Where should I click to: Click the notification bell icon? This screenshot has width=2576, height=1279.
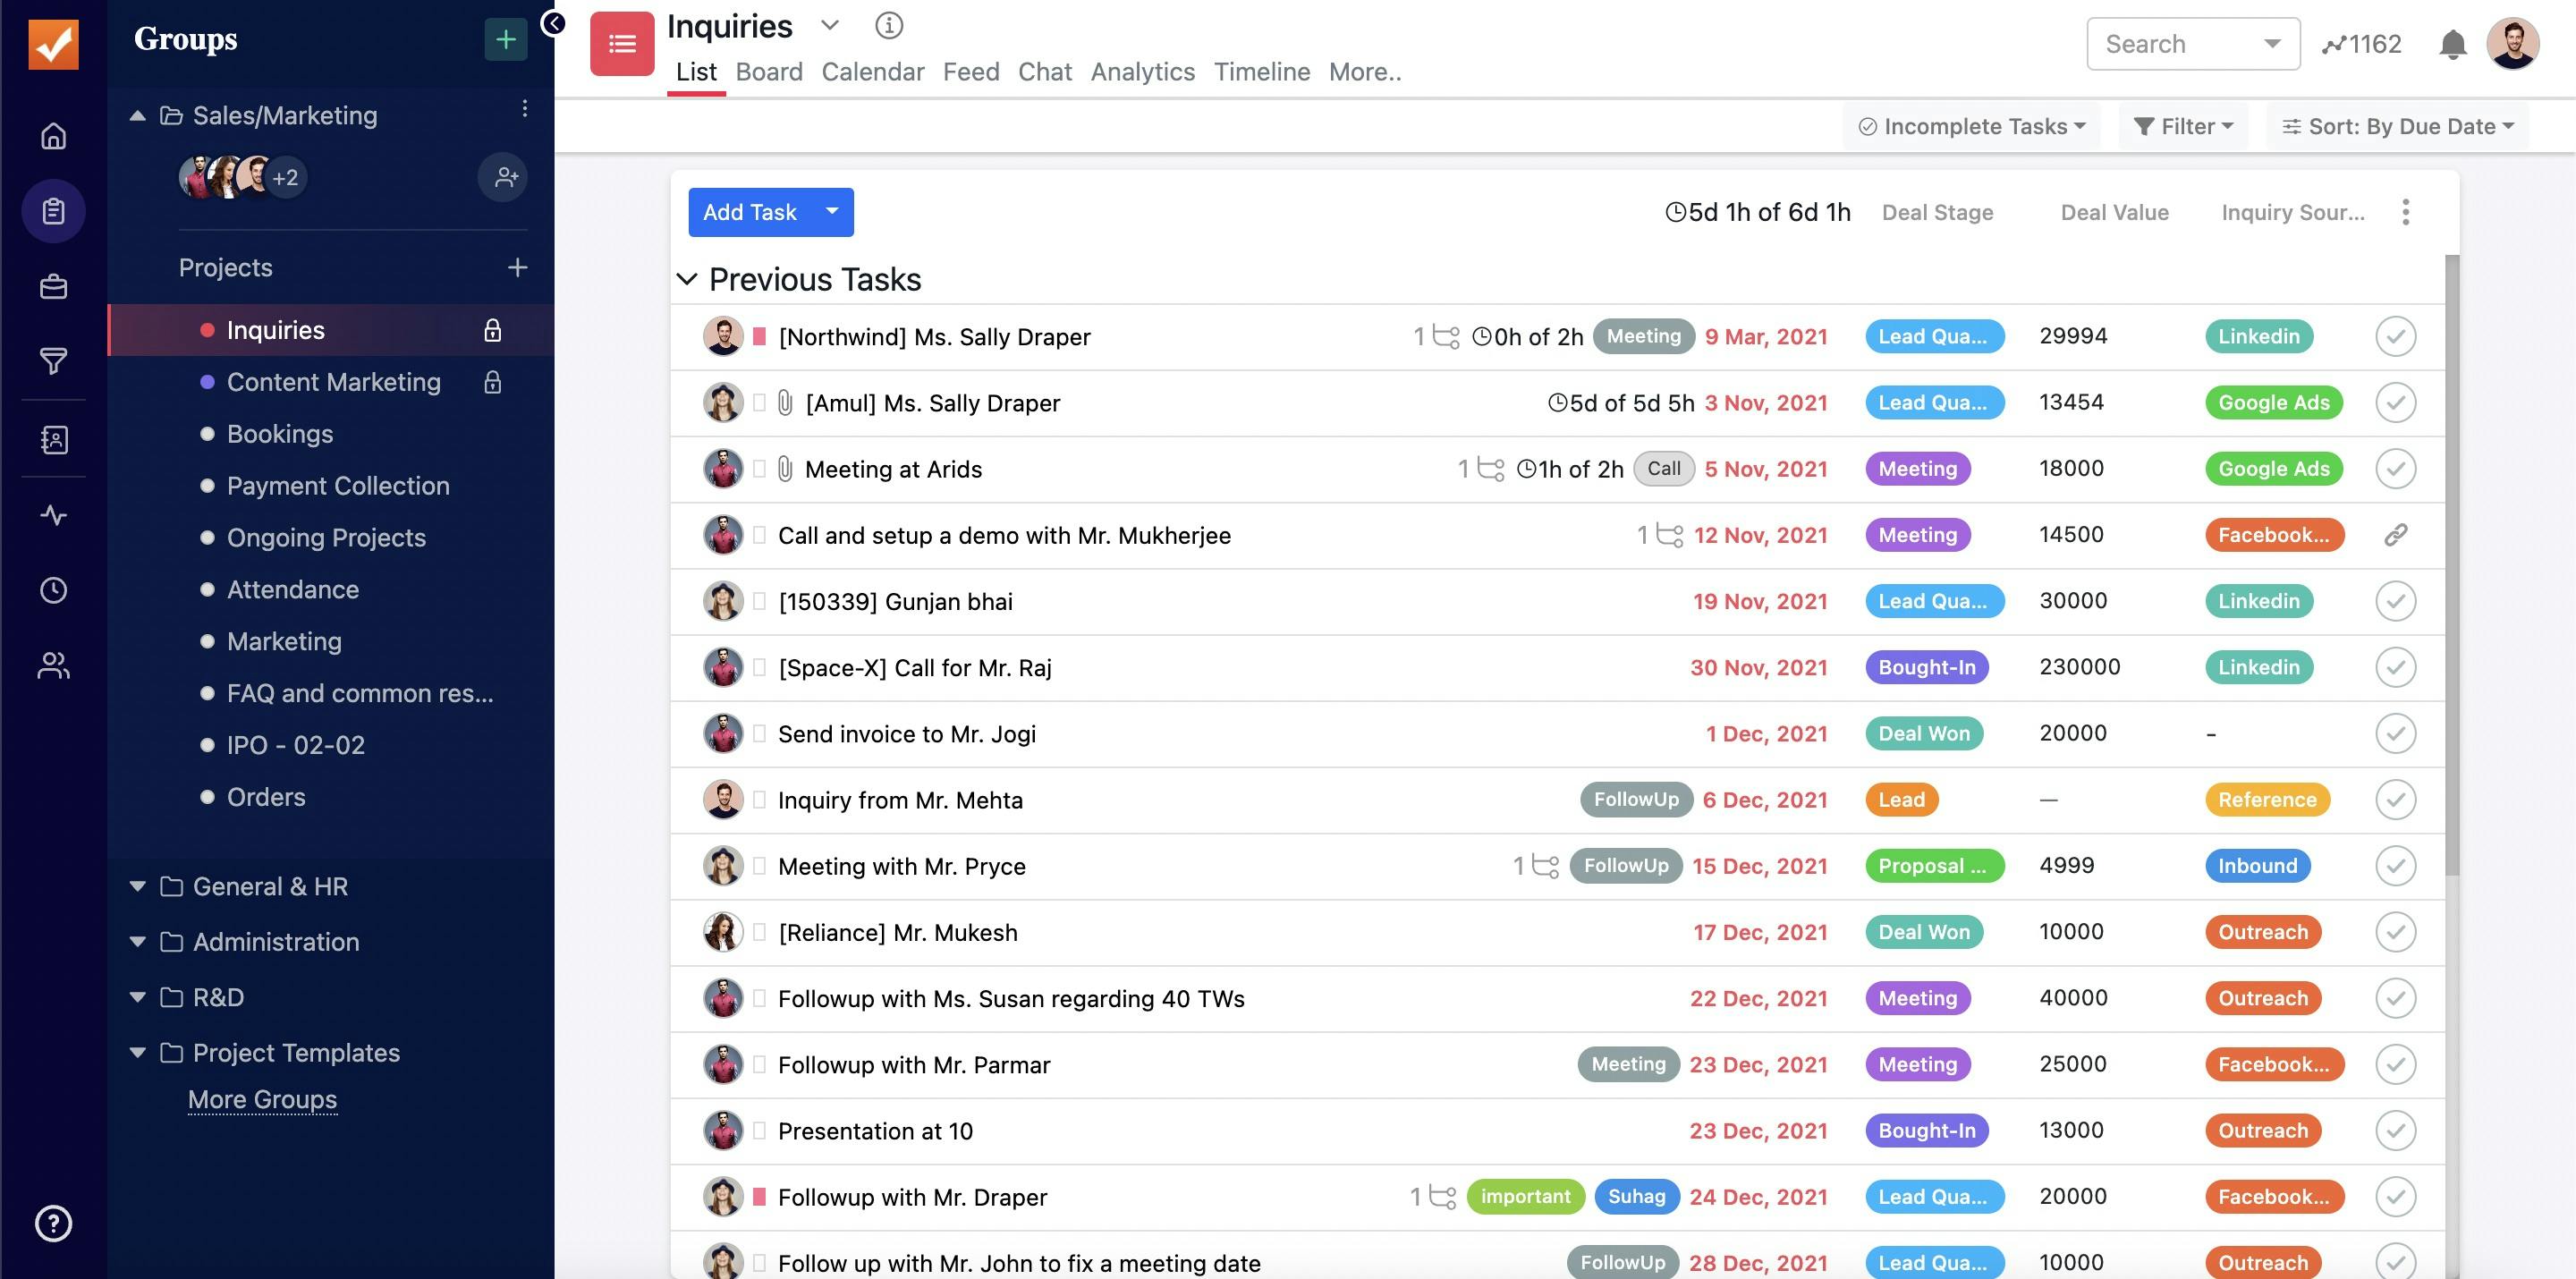pos(2452,45)
